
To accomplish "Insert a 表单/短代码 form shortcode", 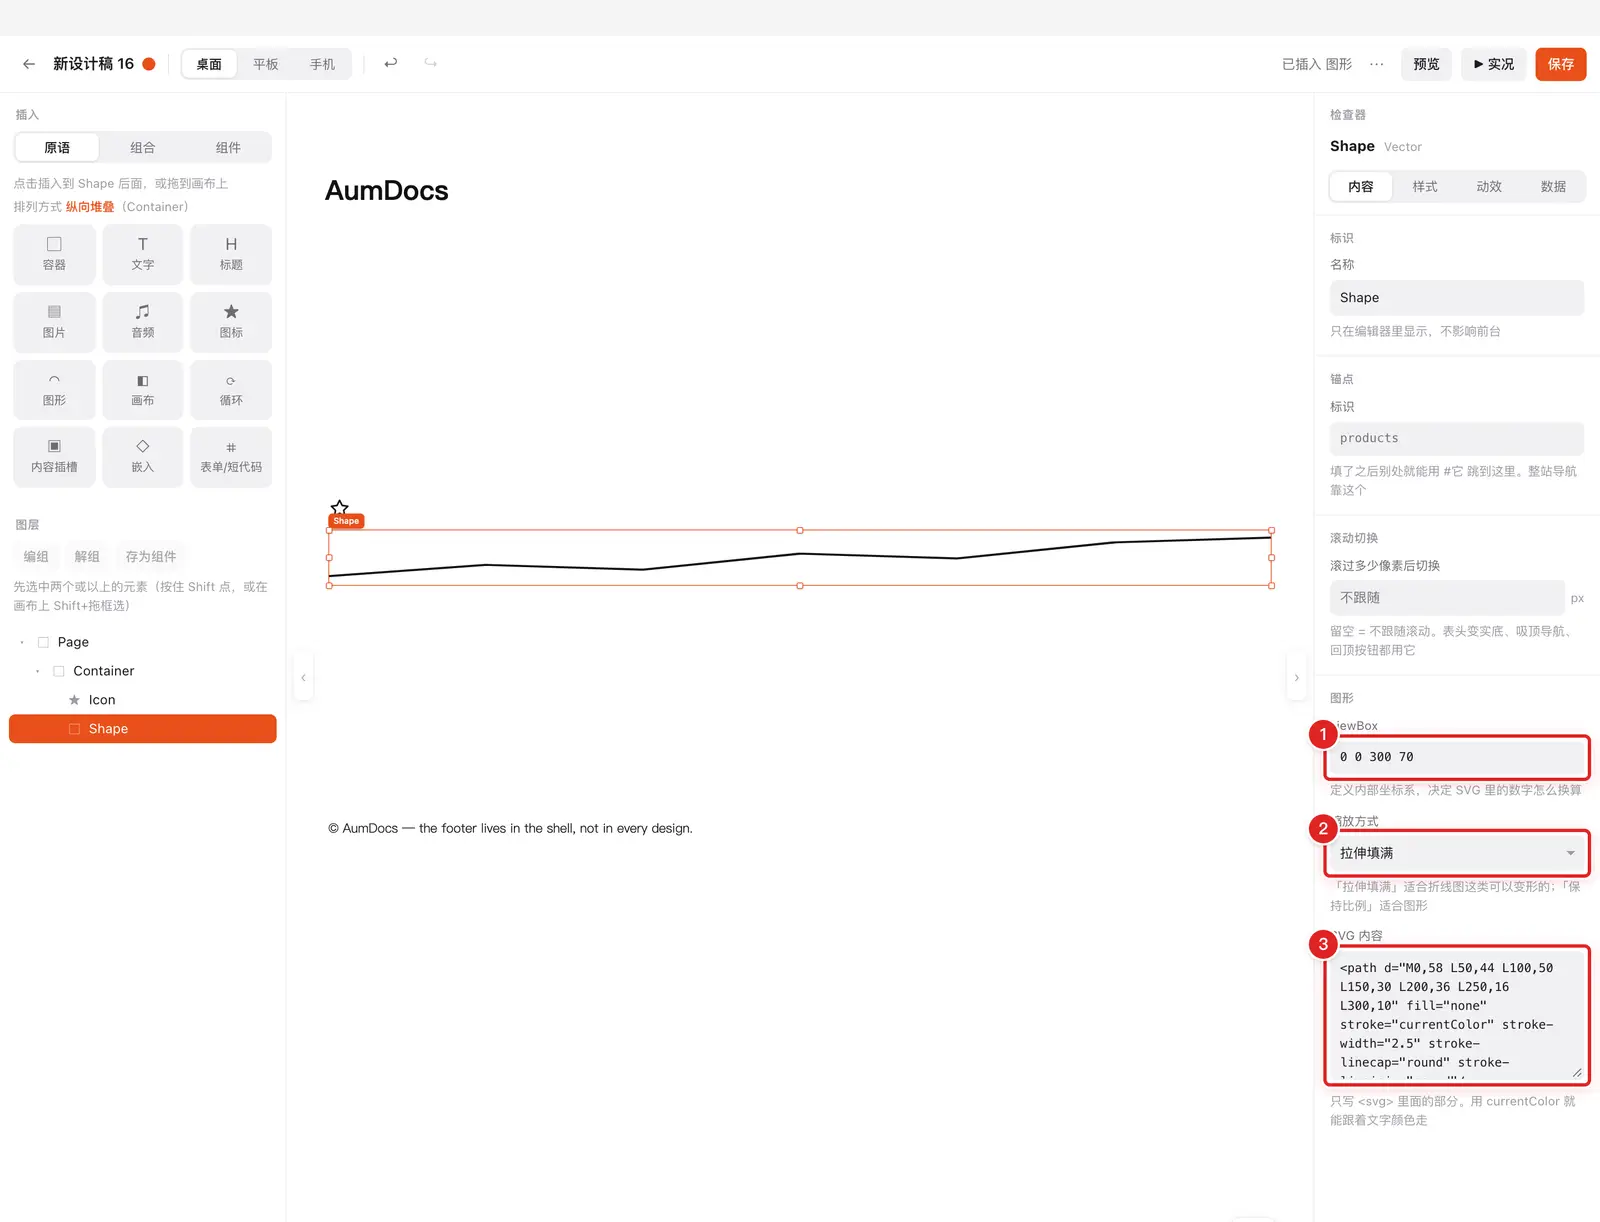I will (231, 457).
